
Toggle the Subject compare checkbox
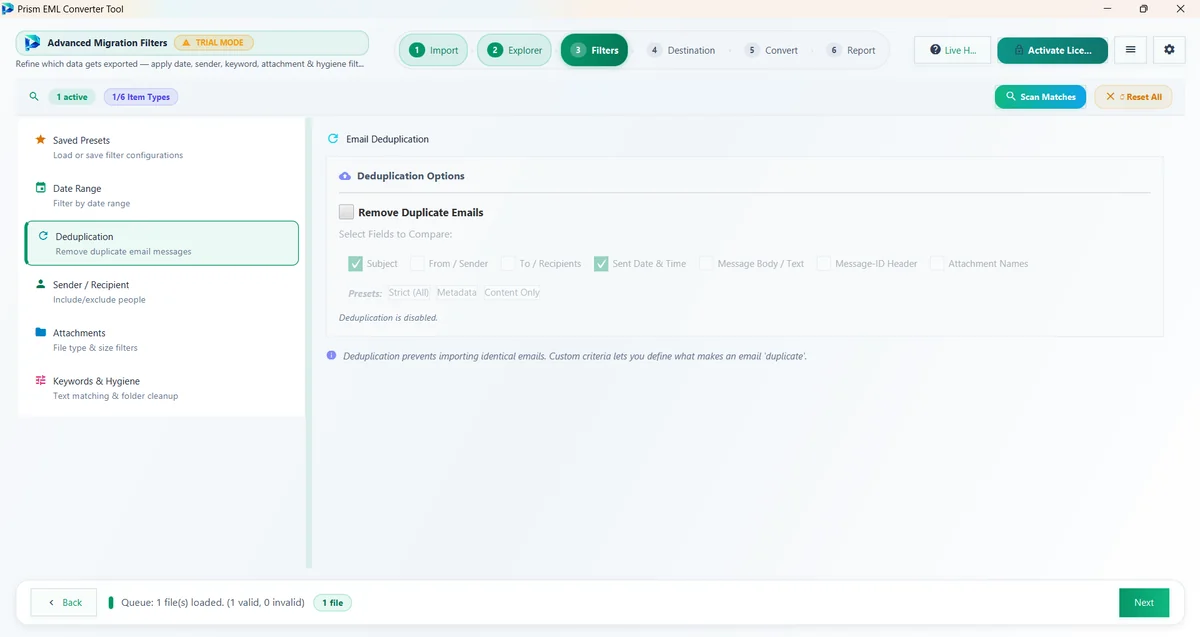(x=355, y=264)
